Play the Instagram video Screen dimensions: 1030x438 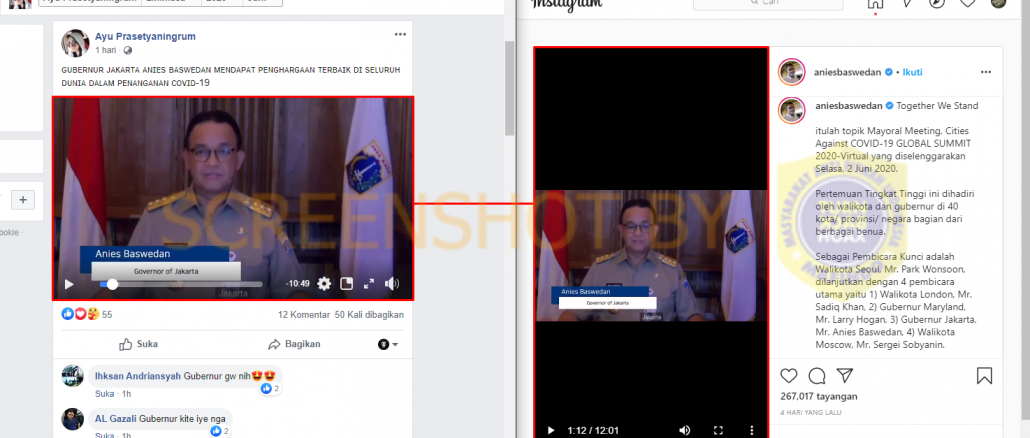point(550,431)
